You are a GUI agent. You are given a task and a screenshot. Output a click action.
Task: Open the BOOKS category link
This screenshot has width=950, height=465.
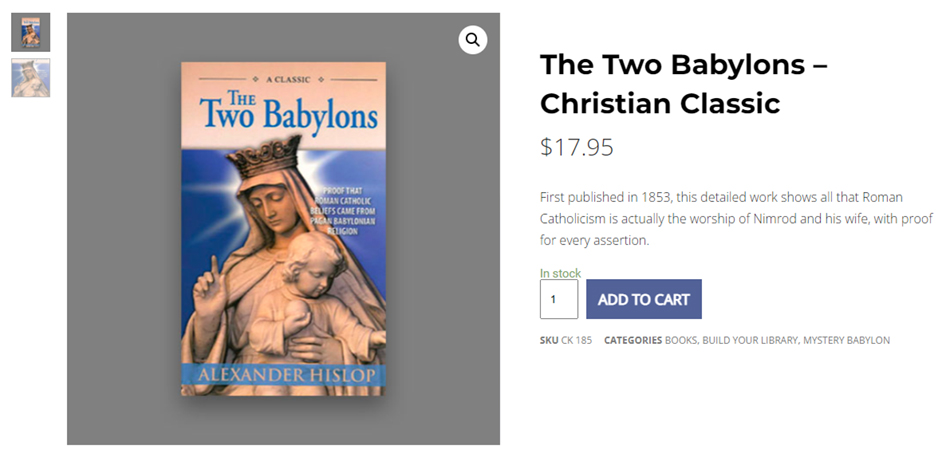pyautogui.click(x=680, y=340)
